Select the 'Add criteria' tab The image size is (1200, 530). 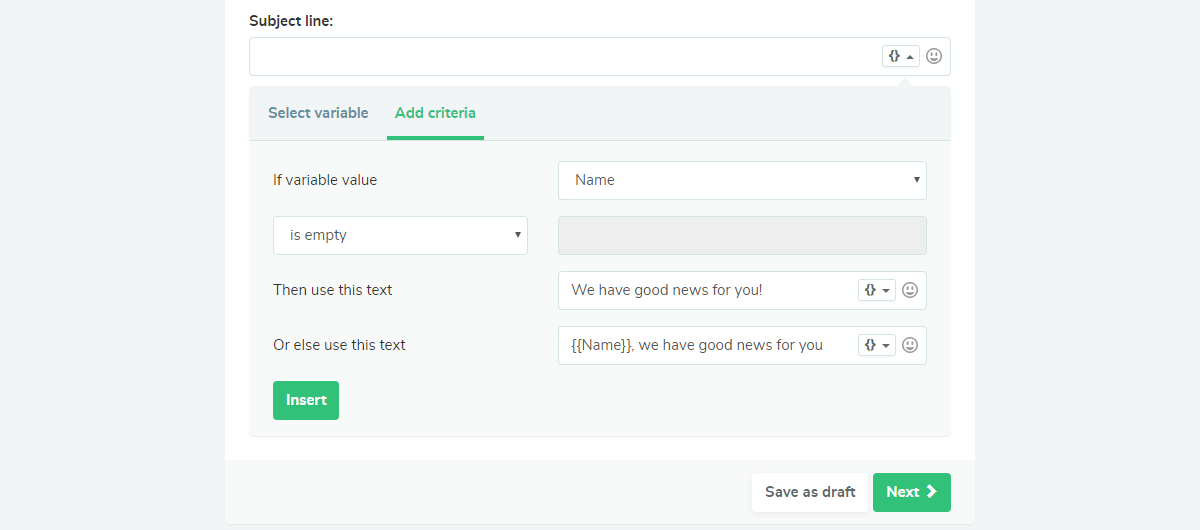[x=435, y=113]
